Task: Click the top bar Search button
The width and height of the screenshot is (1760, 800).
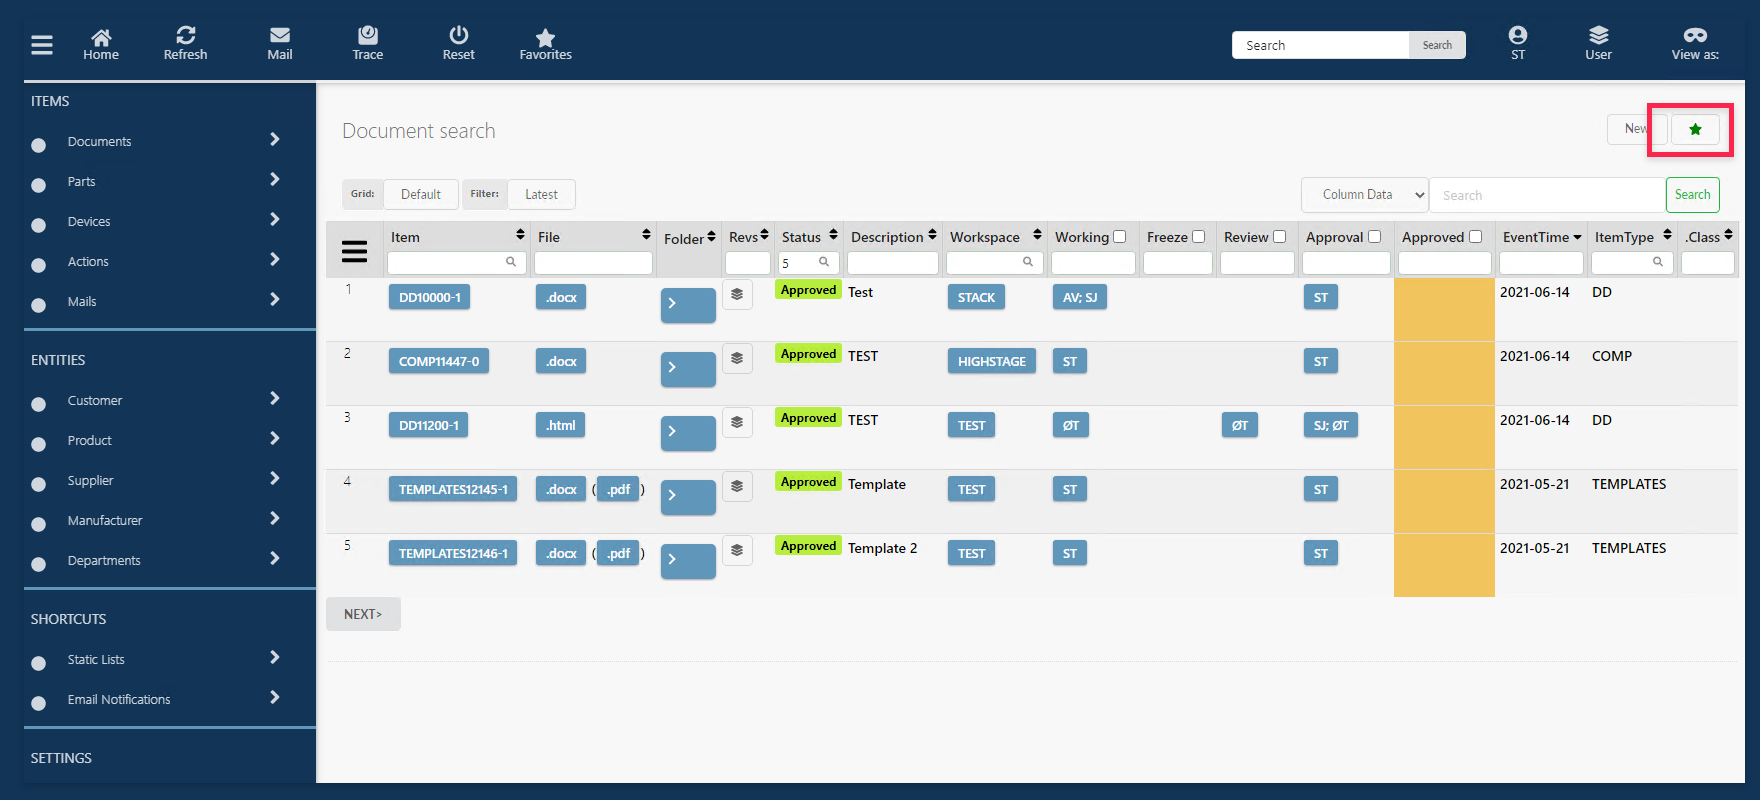Action: click(x=1437, y=45)
